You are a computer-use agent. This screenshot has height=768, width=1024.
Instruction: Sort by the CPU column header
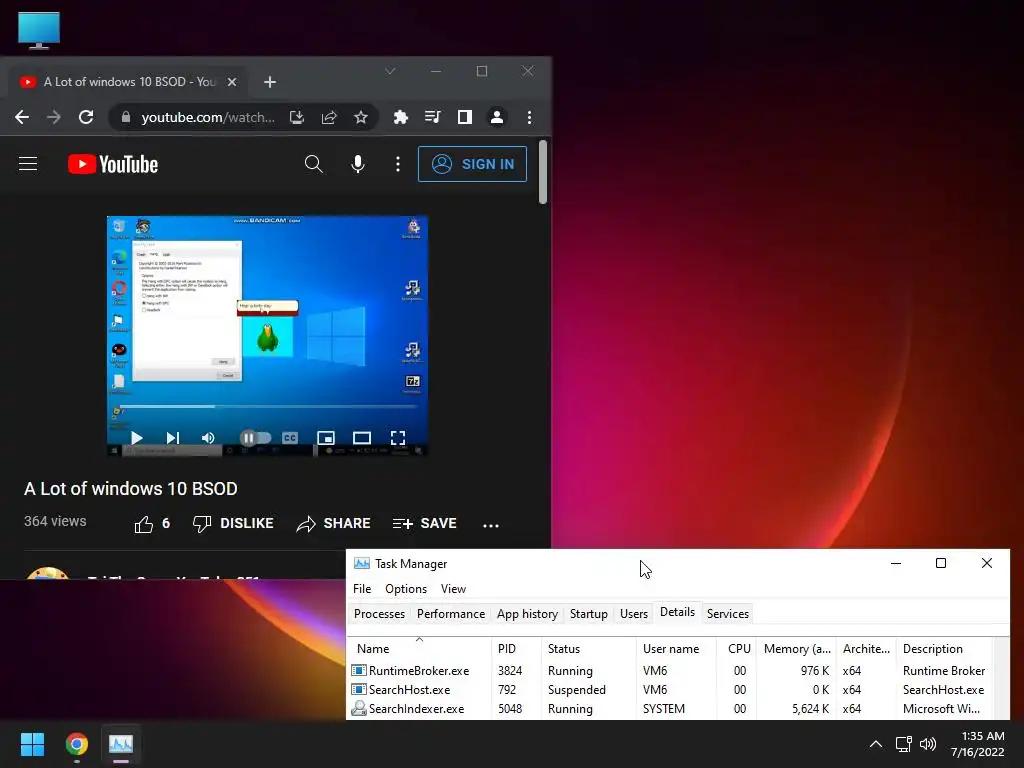736,648
